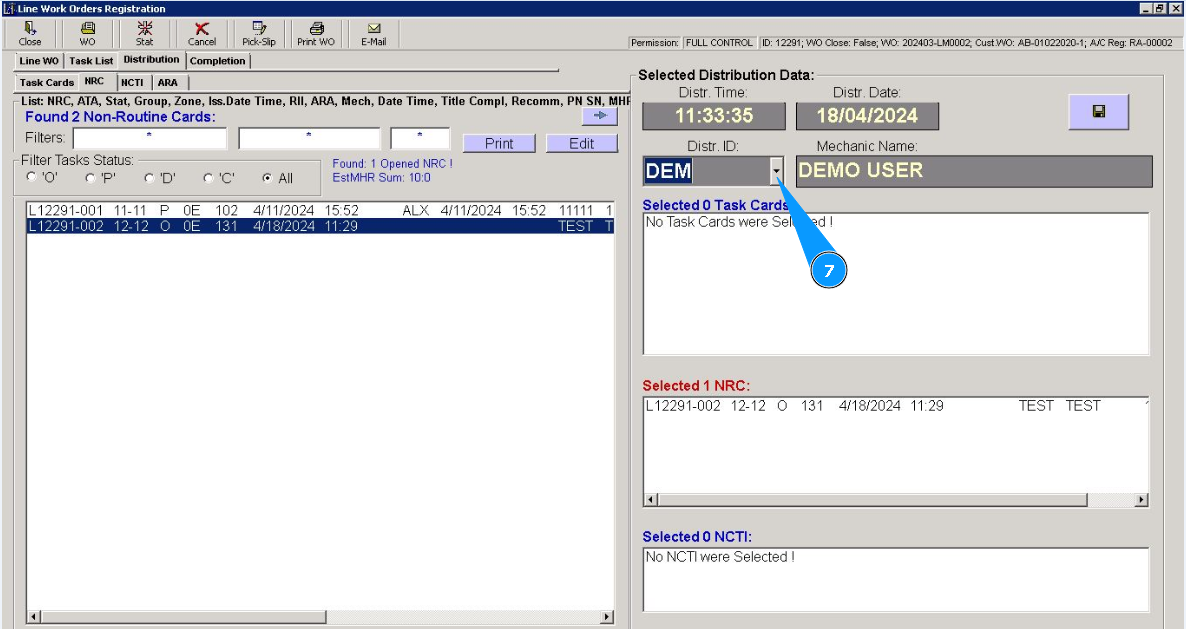Screen dimensions: 1186x629
Task: Click the third short Filters field
Action: point(420,138)
